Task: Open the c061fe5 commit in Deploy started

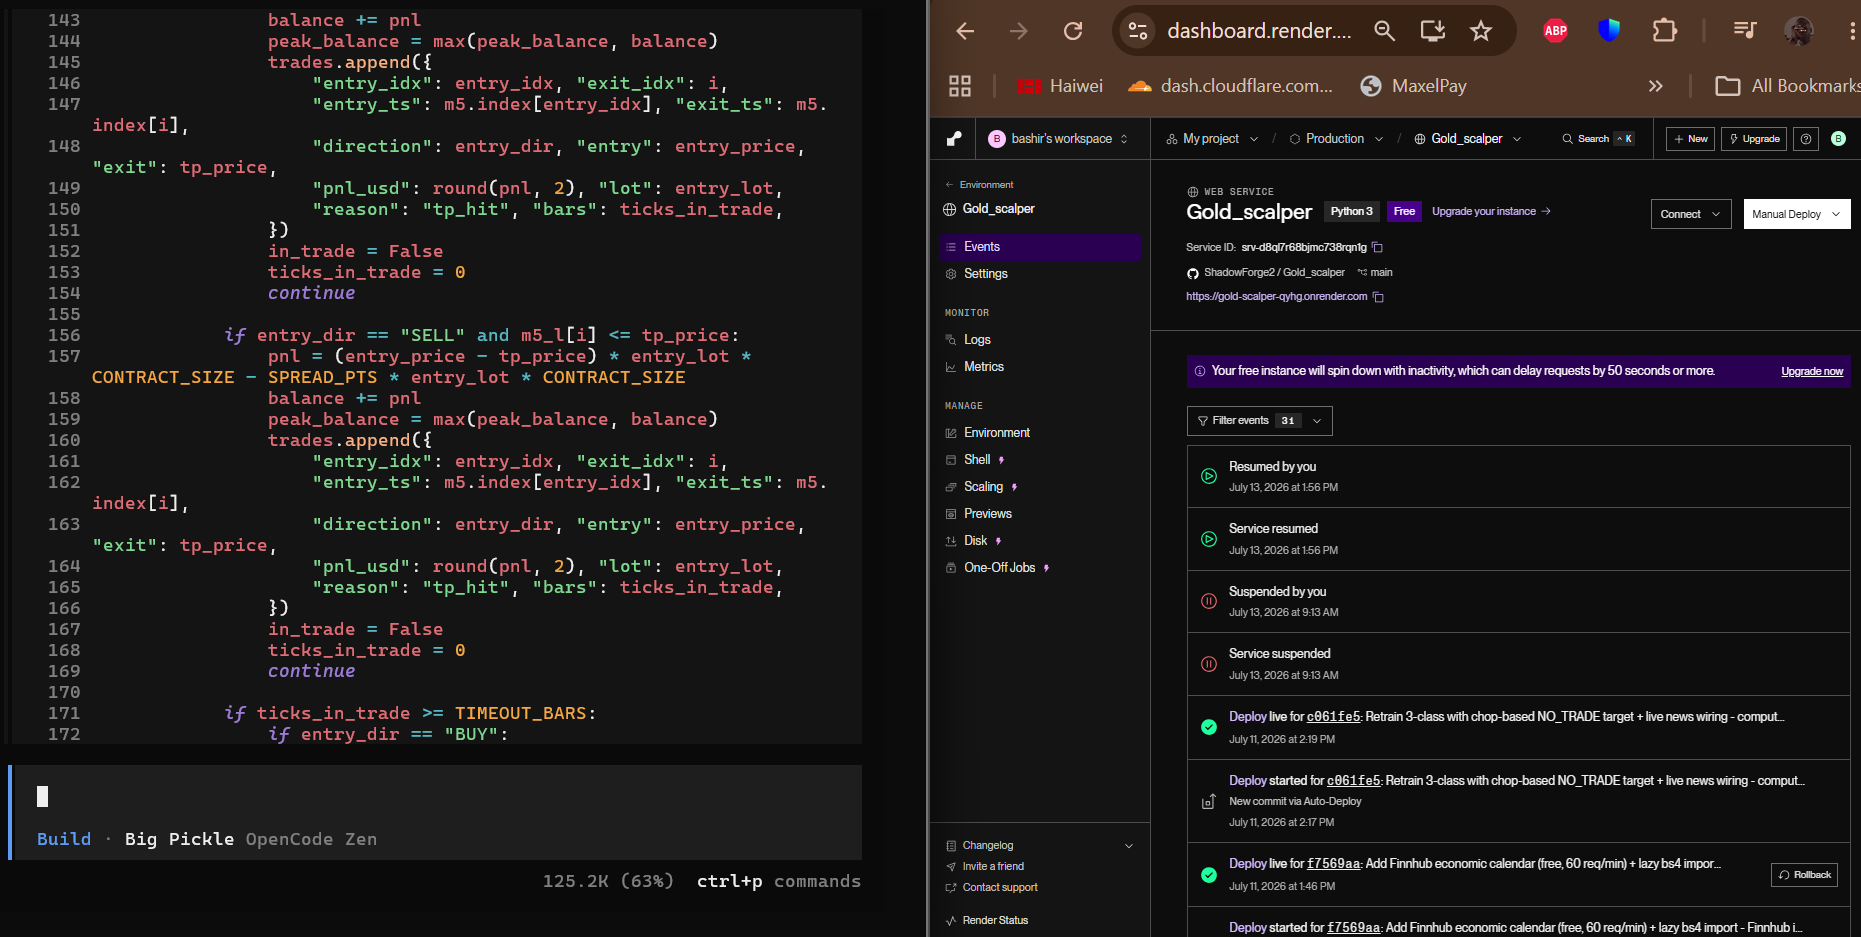Action: 1354,781
